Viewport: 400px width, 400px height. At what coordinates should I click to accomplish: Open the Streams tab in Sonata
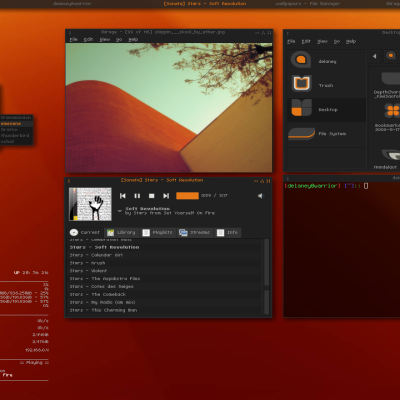pos(194,232)
